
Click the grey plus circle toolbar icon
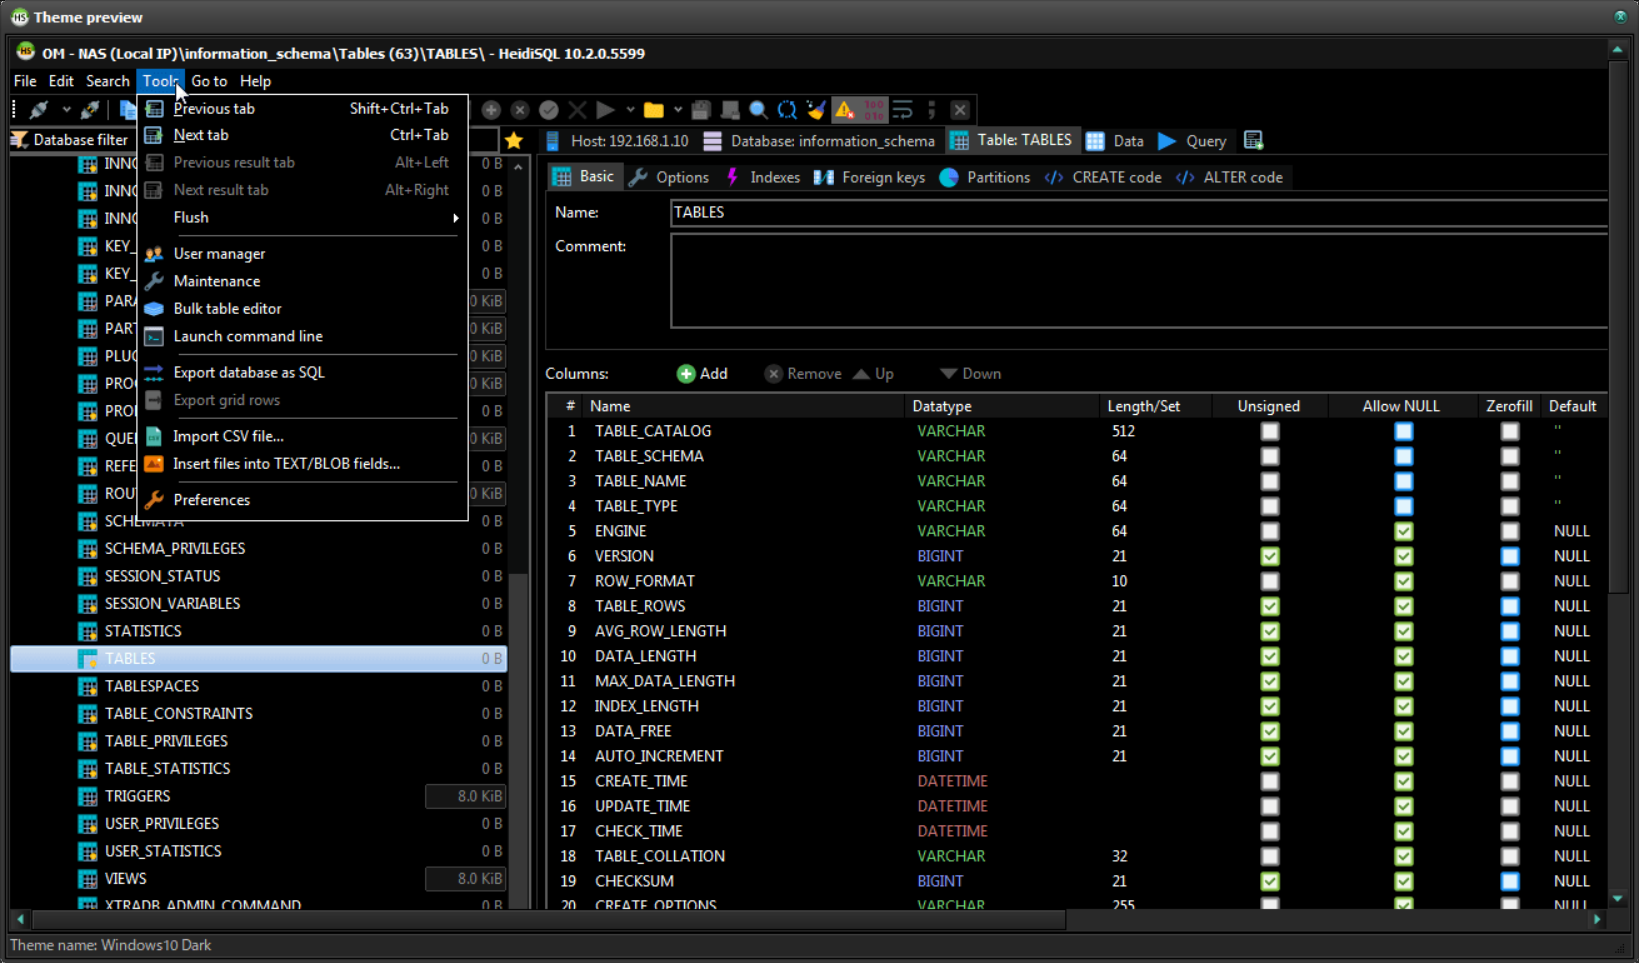click(491, 109)
